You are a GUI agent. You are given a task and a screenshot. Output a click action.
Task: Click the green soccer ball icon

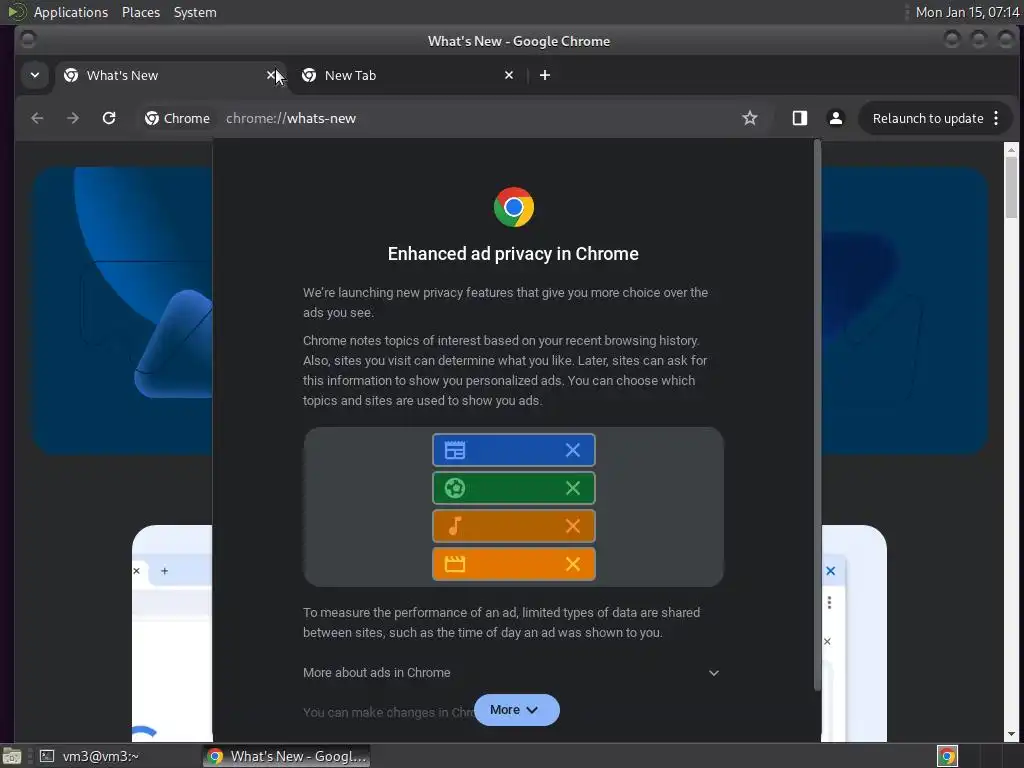click(x=455, y=488)
